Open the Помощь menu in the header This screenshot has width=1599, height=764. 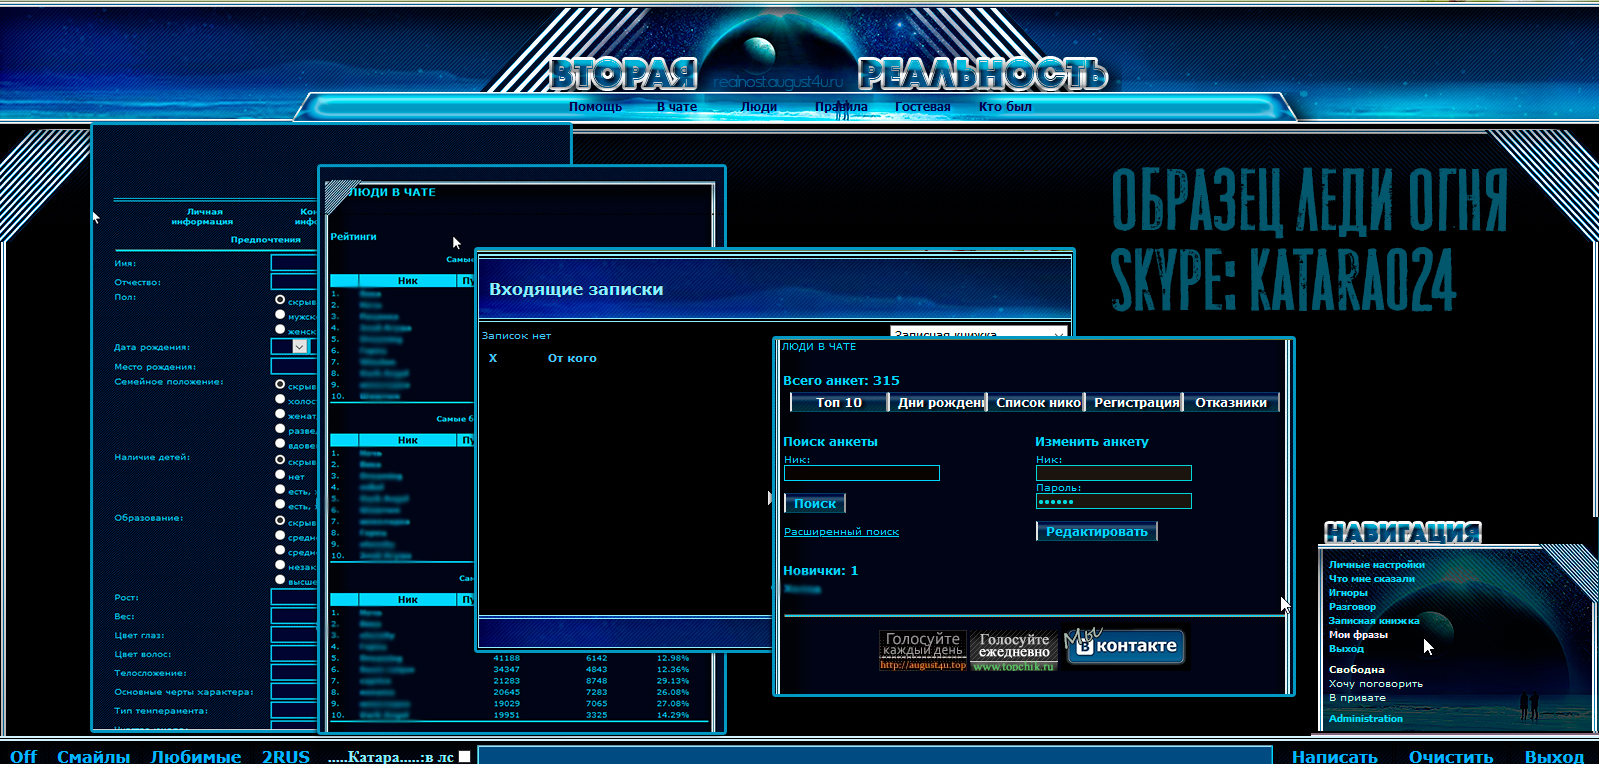(595, 107)
